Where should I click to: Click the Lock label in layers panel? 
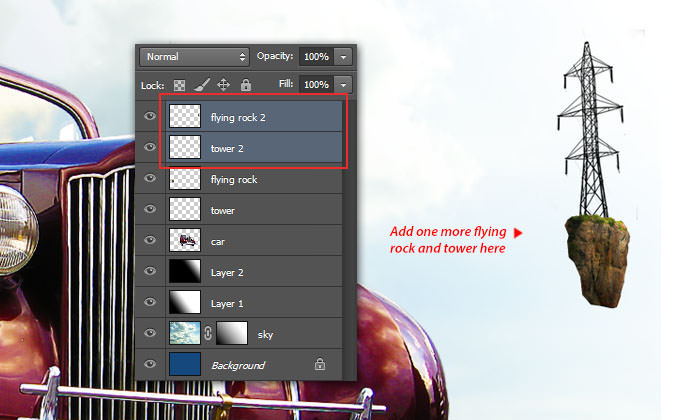(153, 85)
